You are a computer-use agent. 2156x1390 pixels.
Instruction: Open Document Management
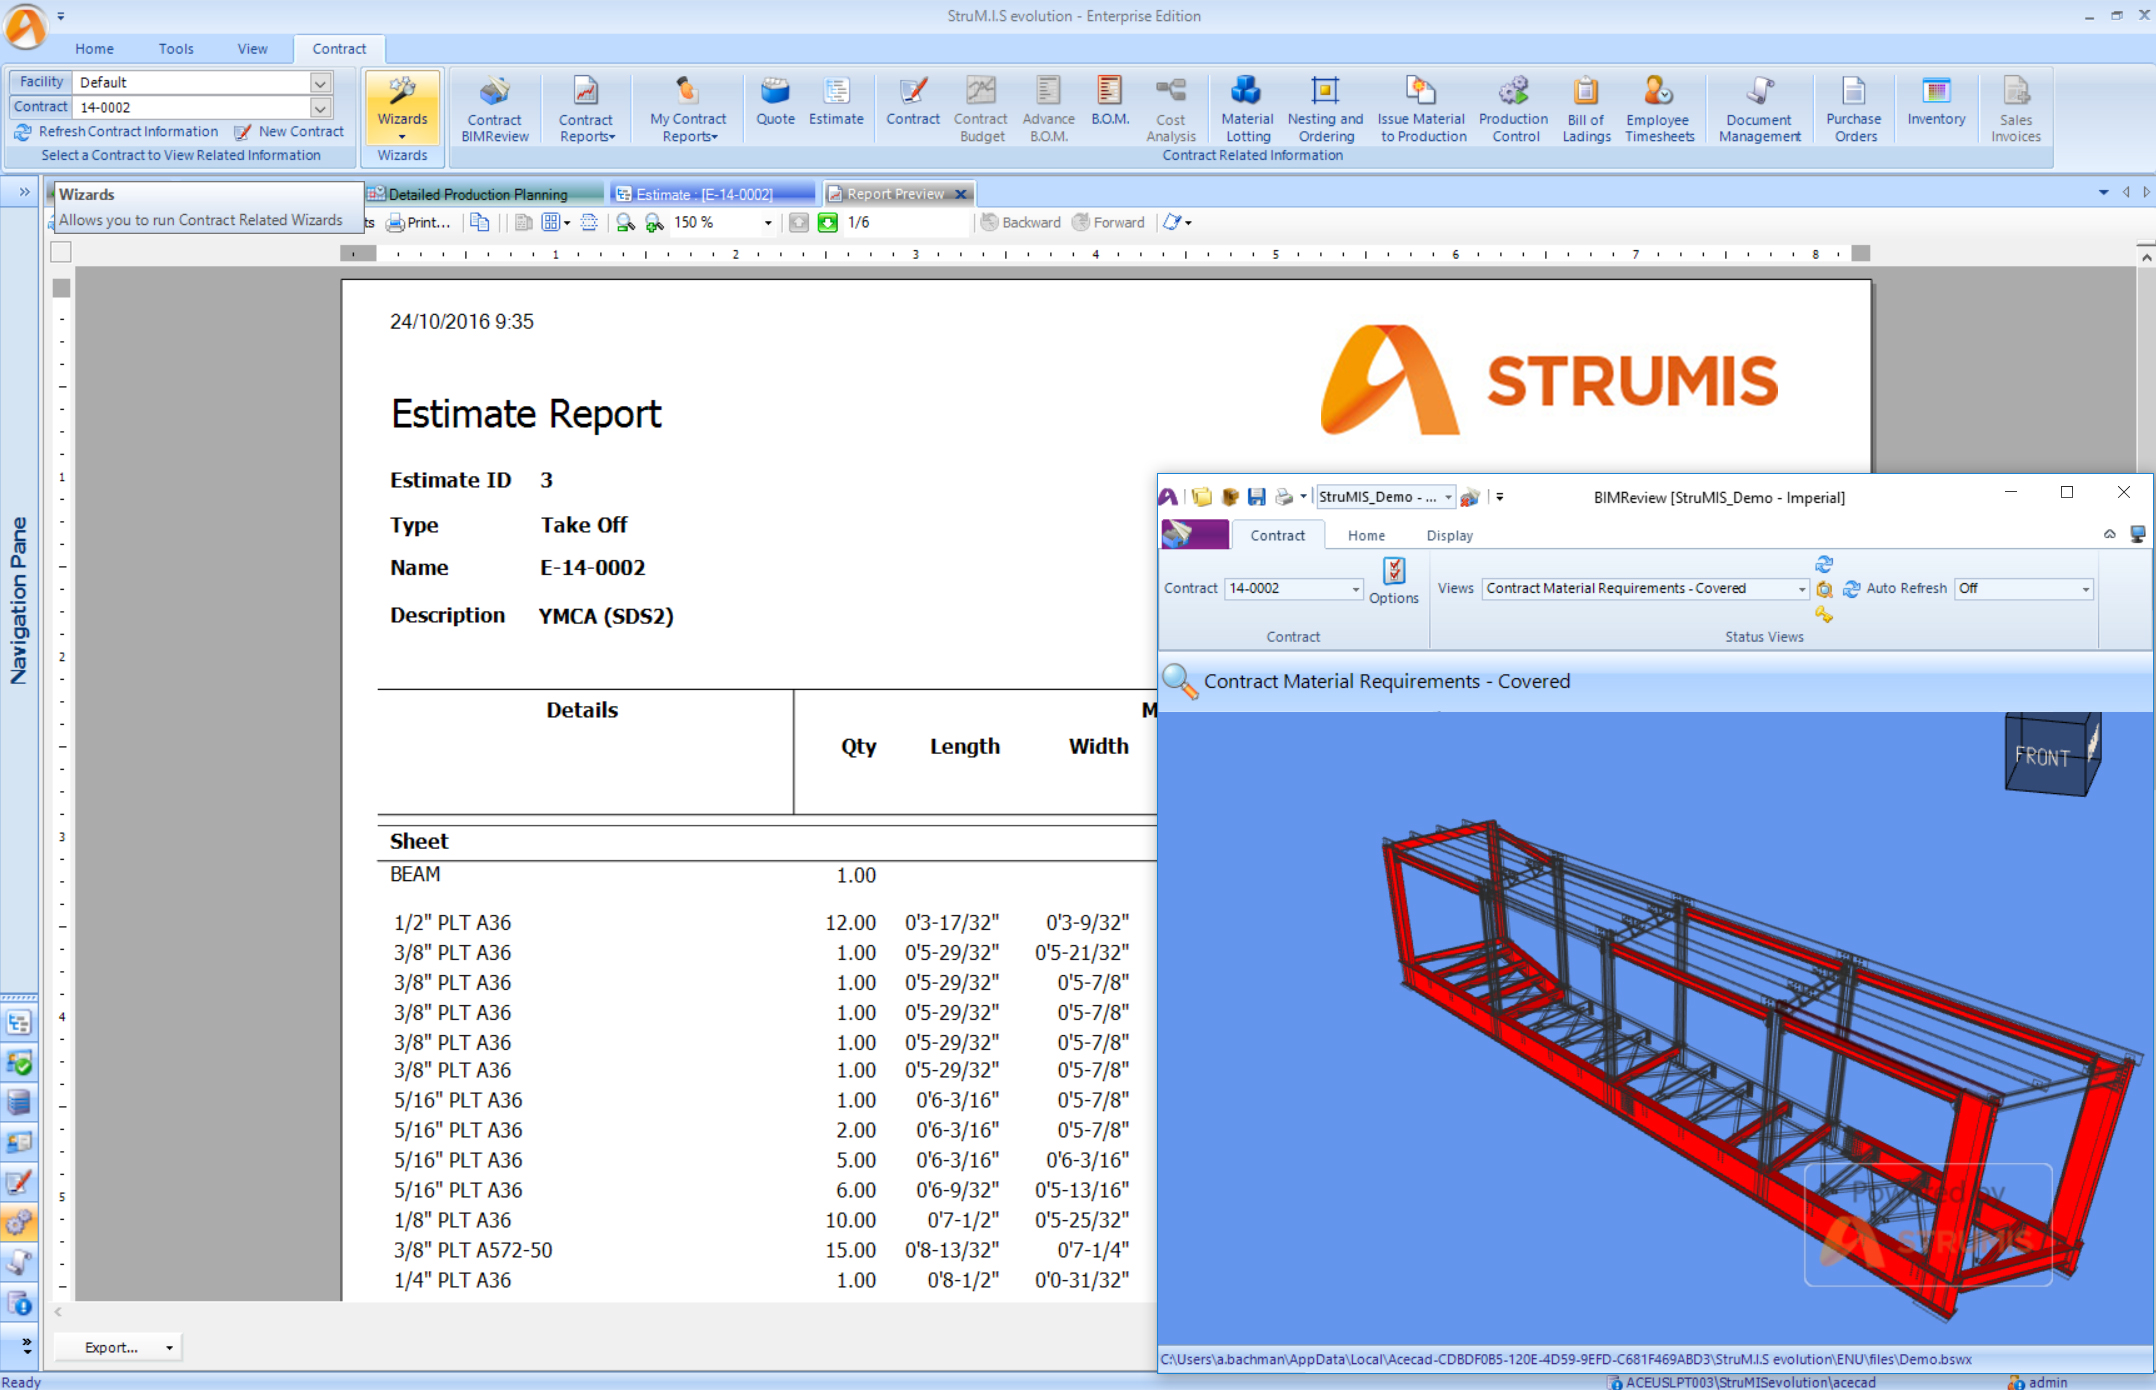pos(1759,109)
